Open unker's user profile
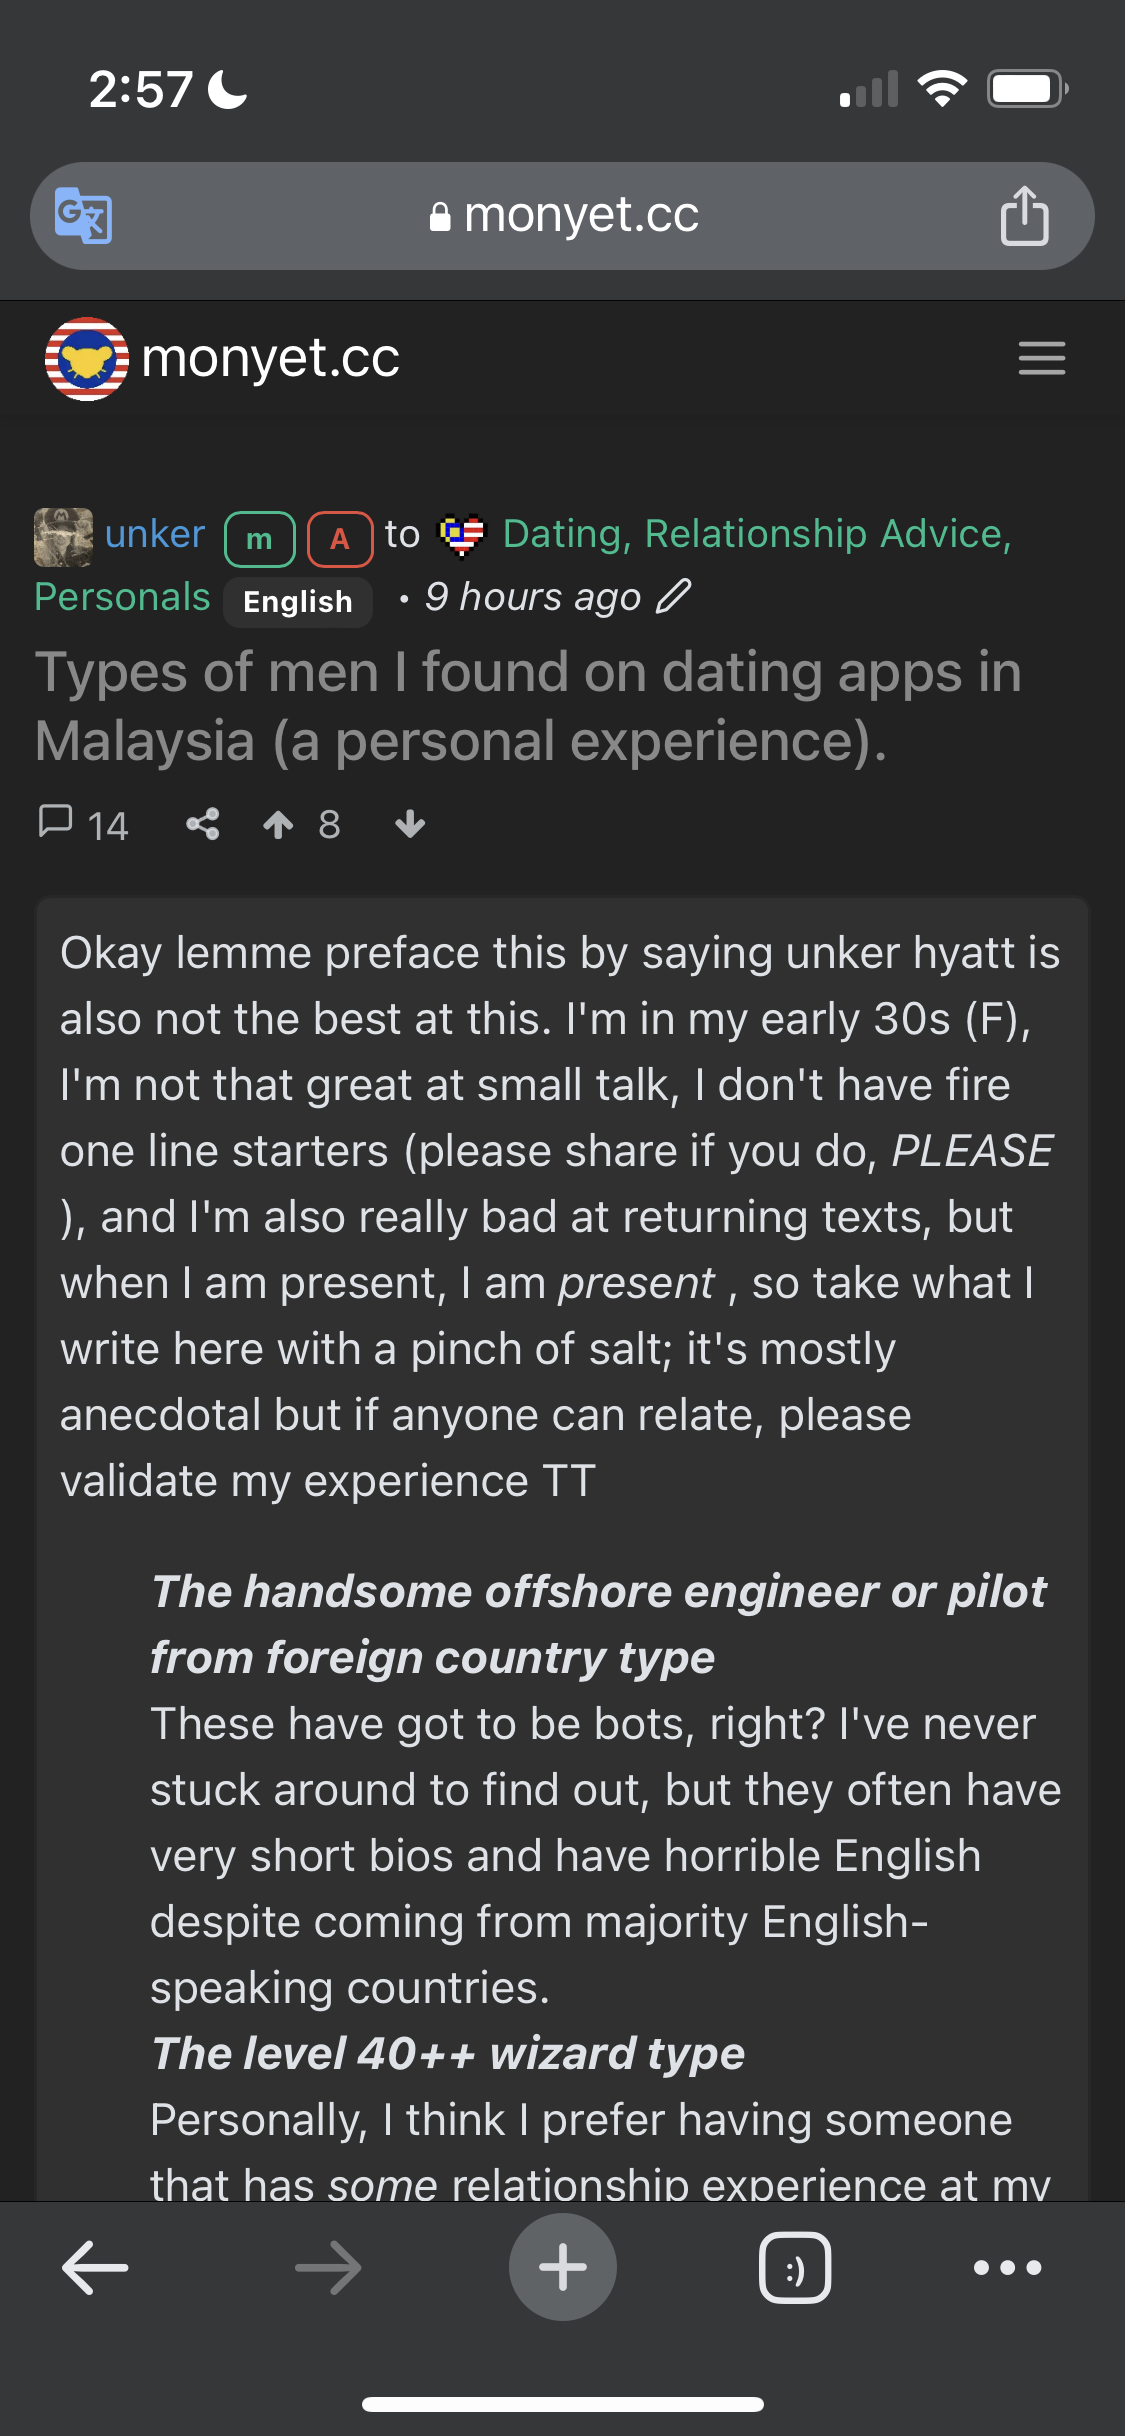The height and width of the screenshot is (2436, 1125). click(154, 533)
